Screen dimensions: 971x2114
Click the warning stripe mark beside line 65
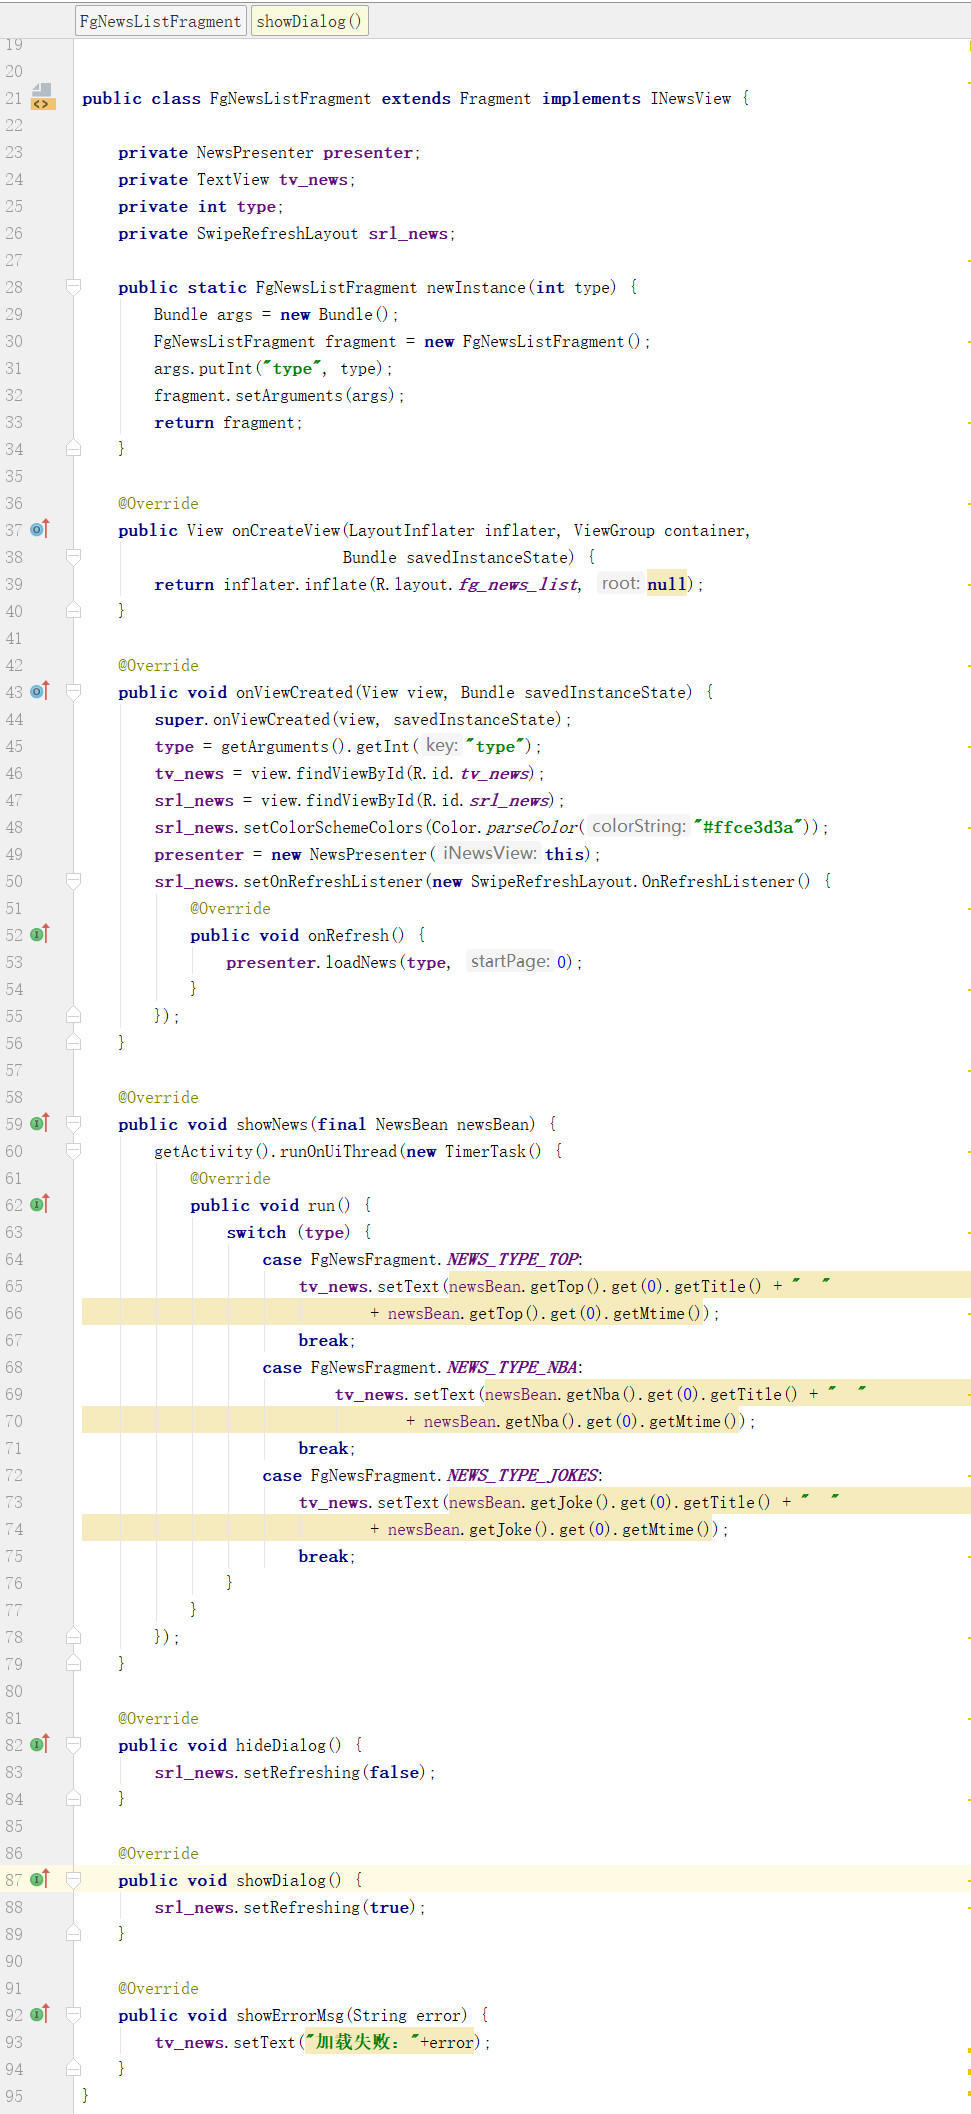pyautogui.click(x=968, y=1287)
